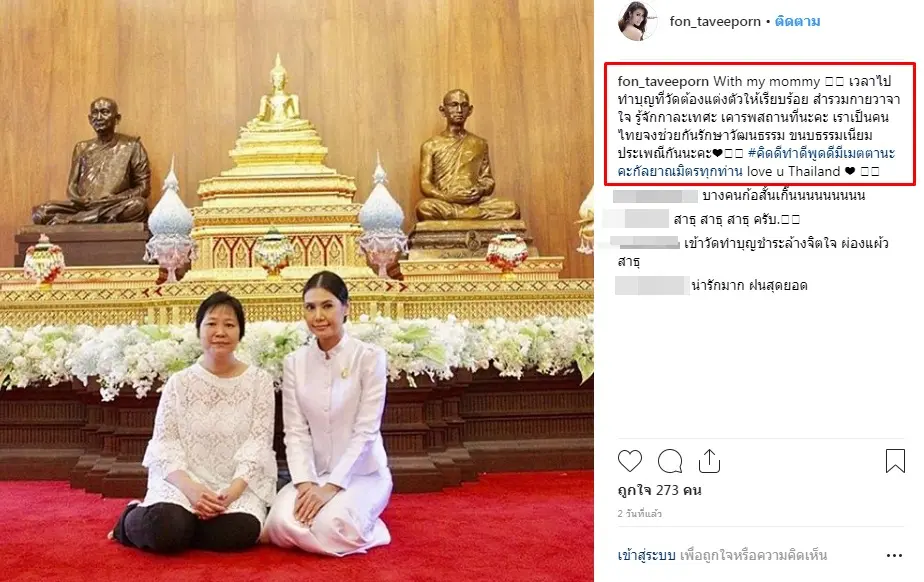Open blurred commenter of เข้าวัดทำบุญ comment
924x582 pixels.
645,242
